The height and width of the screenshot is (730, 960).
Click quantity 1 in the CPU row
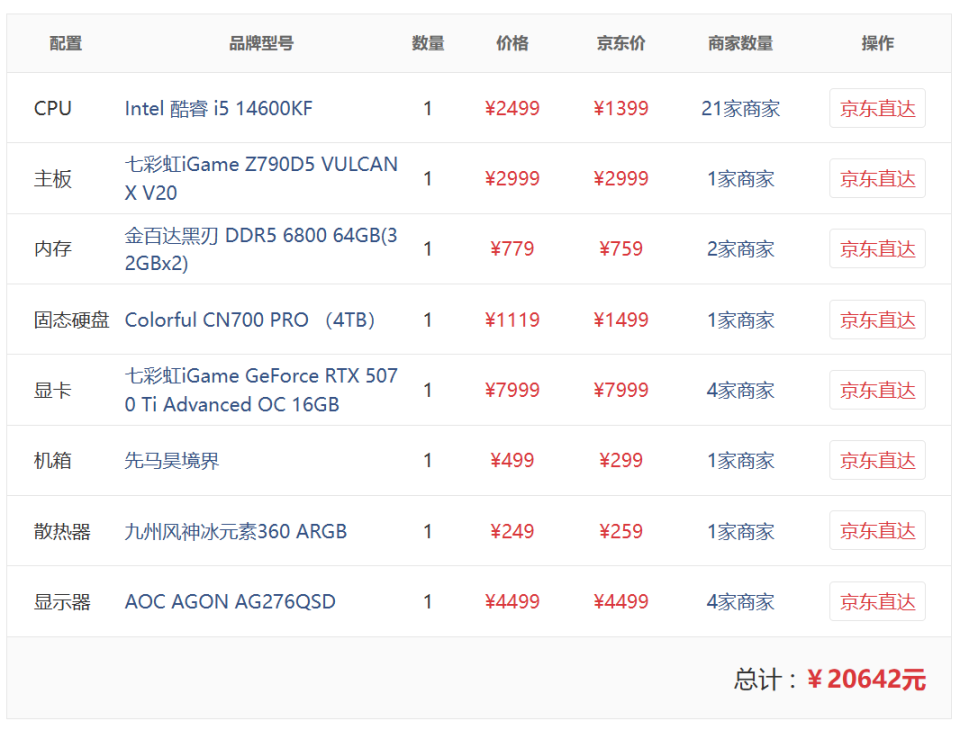[x=427, y=108]
